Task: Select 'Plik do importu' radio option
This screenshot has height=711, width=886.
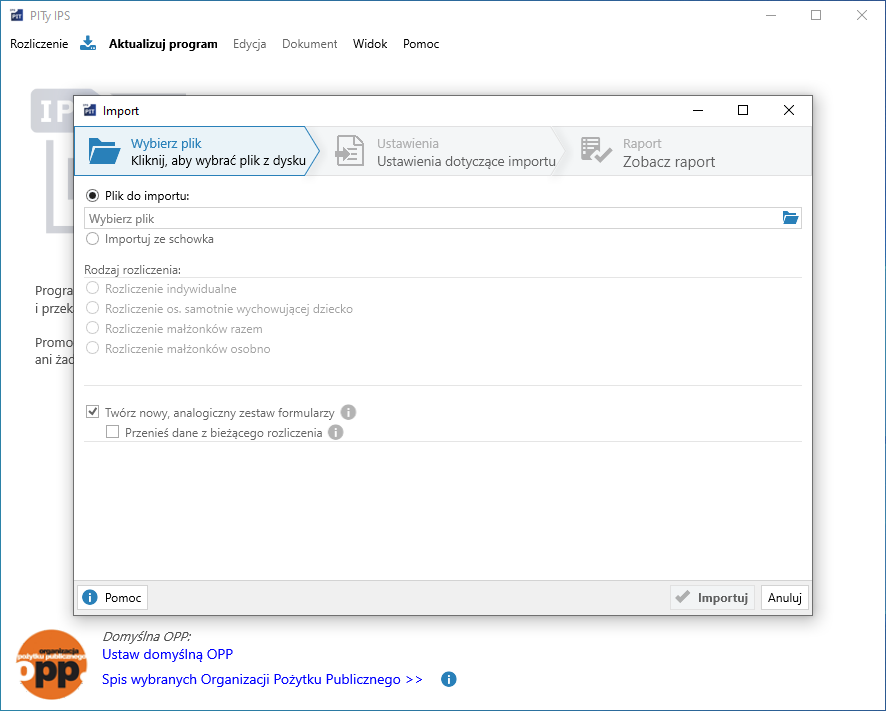Action: 93,196
